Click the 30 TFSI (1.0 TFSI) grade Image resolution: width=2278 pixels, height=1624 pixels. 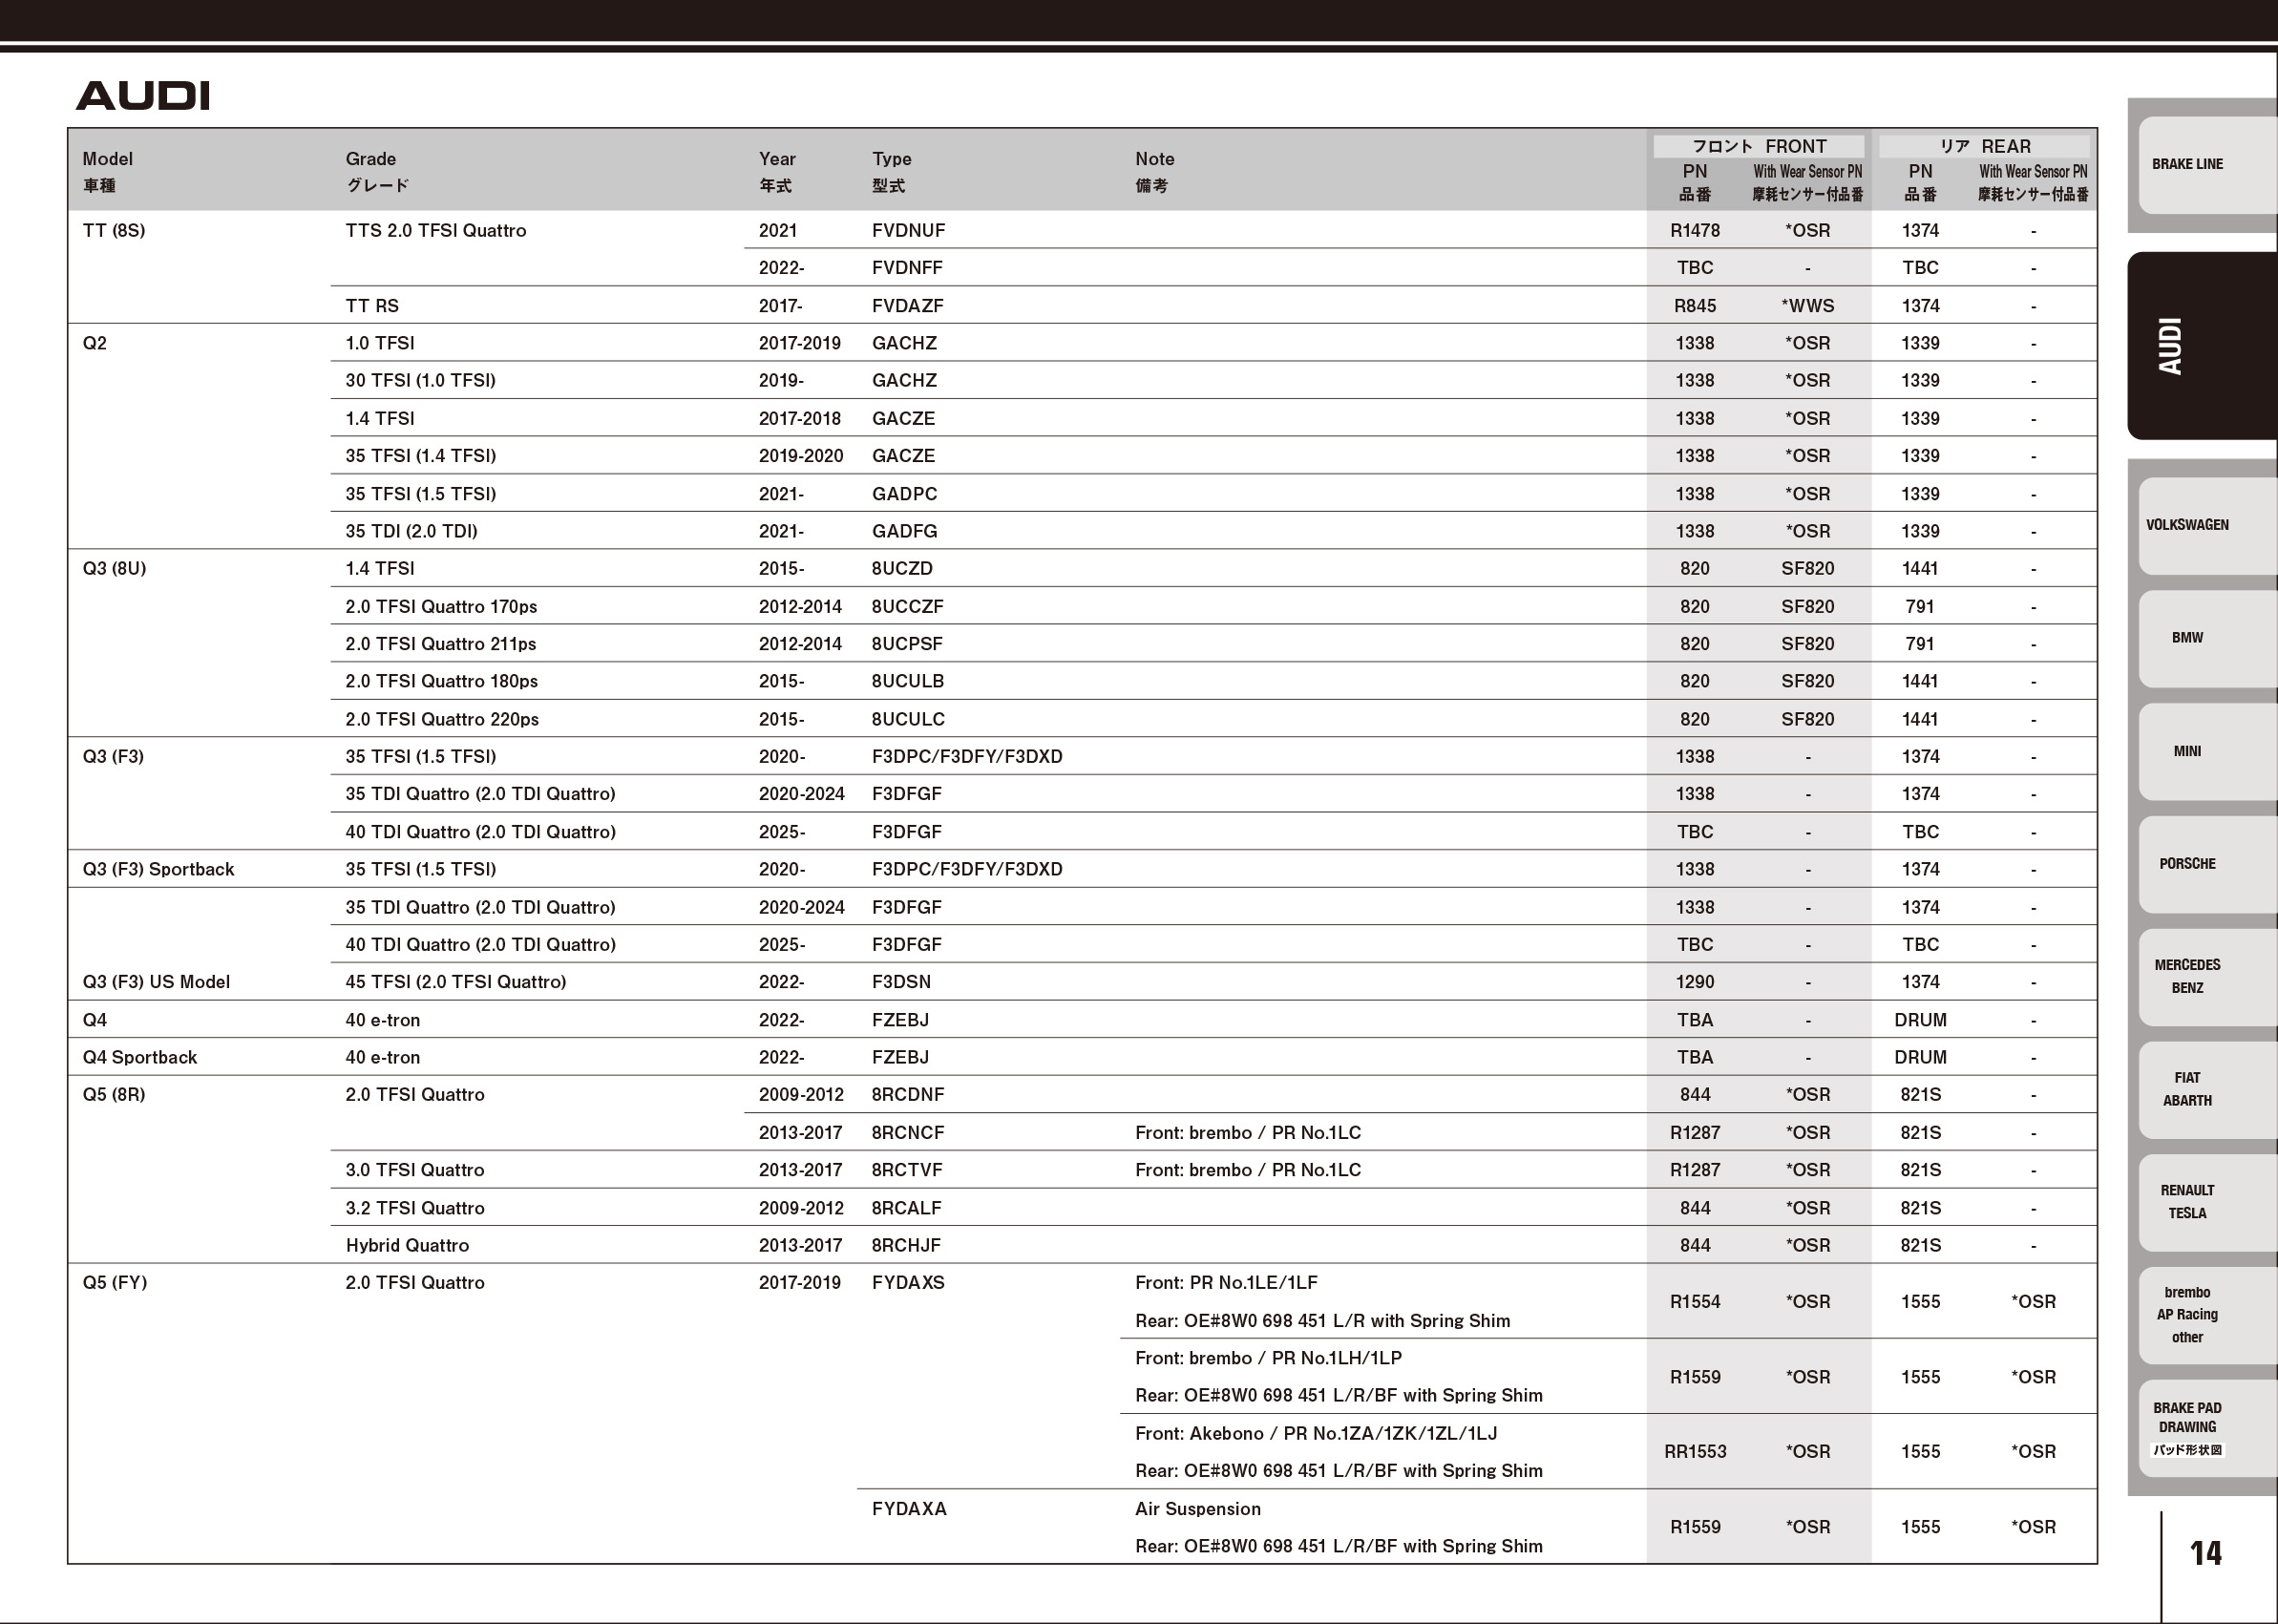tap(420, 381)
